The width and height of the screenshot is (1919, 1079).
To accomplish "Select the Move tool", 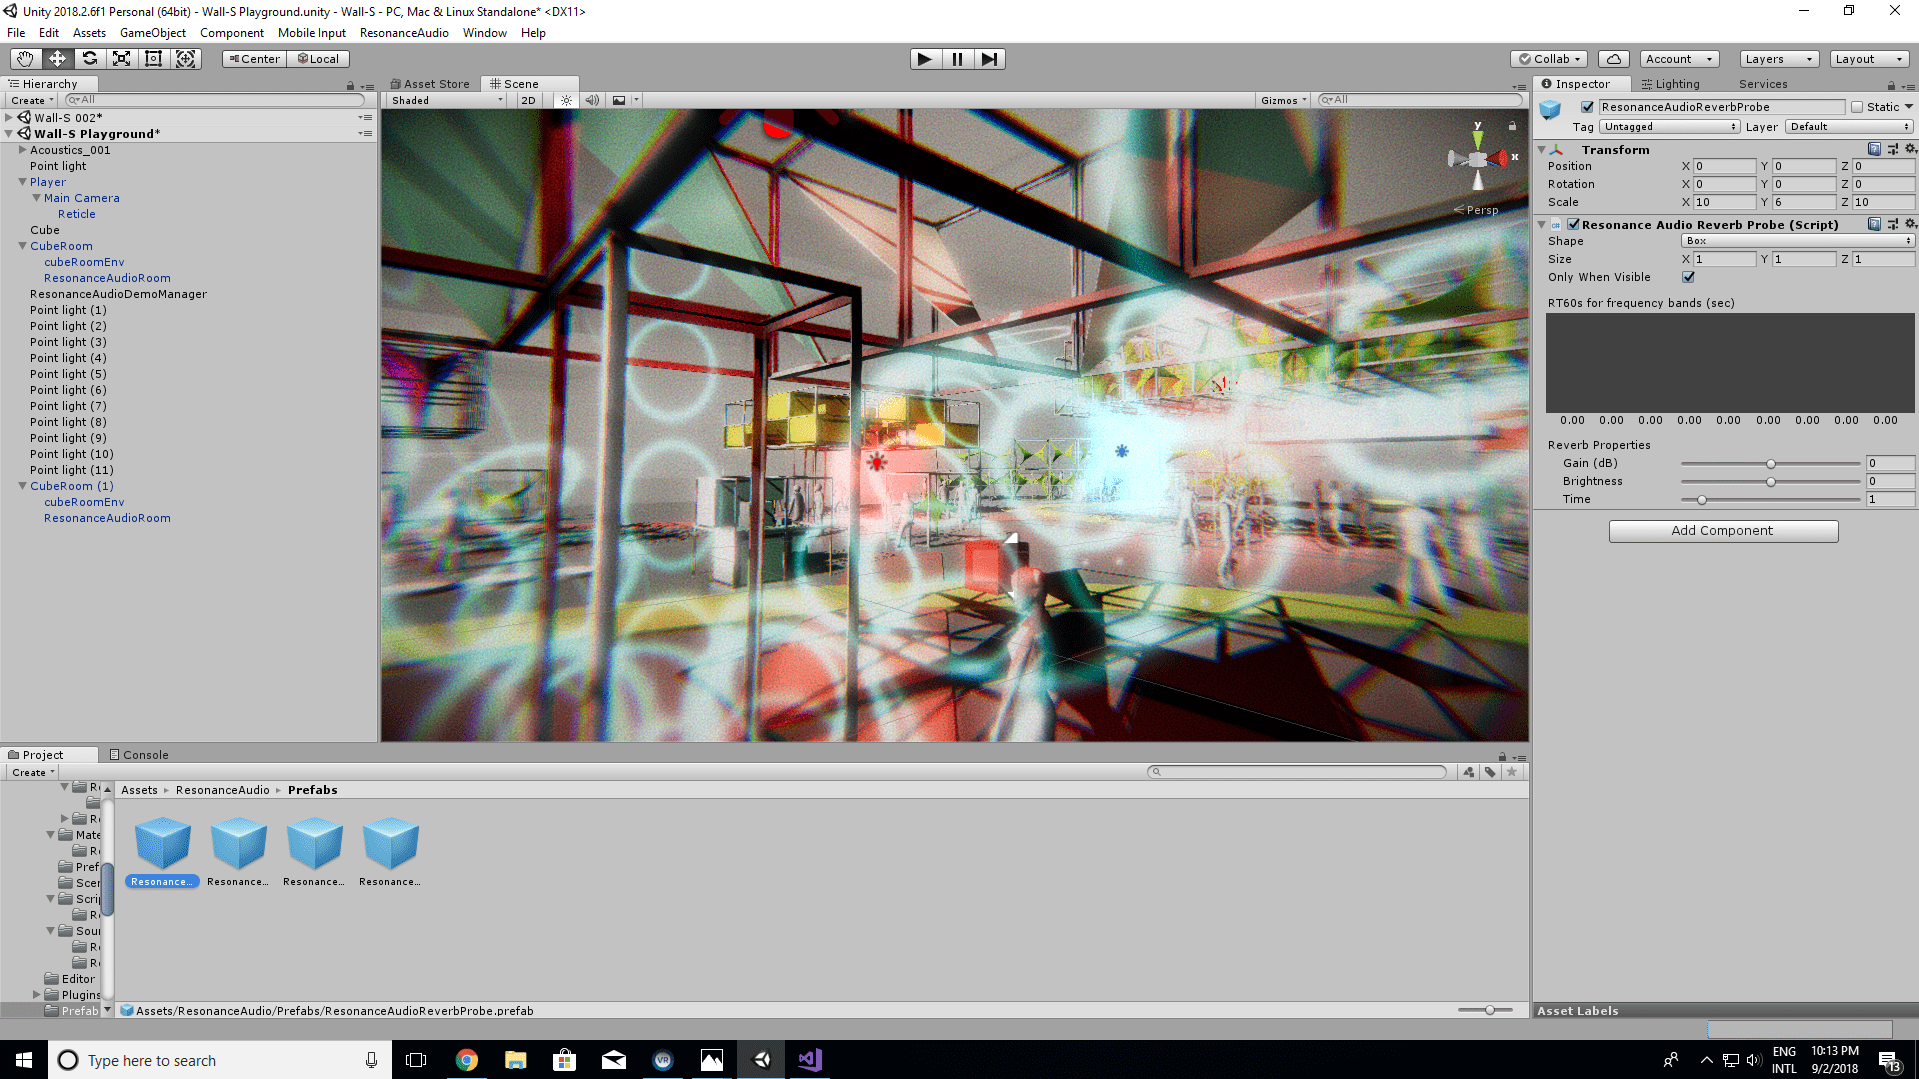I will pyautogui.click(x=57, y=59).
